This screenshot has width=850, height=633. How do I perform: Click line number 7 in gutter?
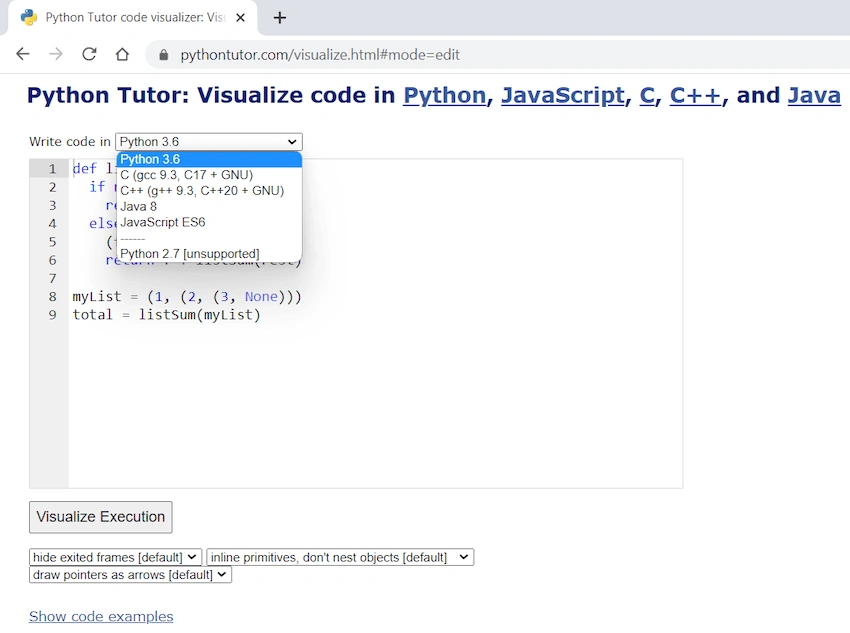coord(52,279)
